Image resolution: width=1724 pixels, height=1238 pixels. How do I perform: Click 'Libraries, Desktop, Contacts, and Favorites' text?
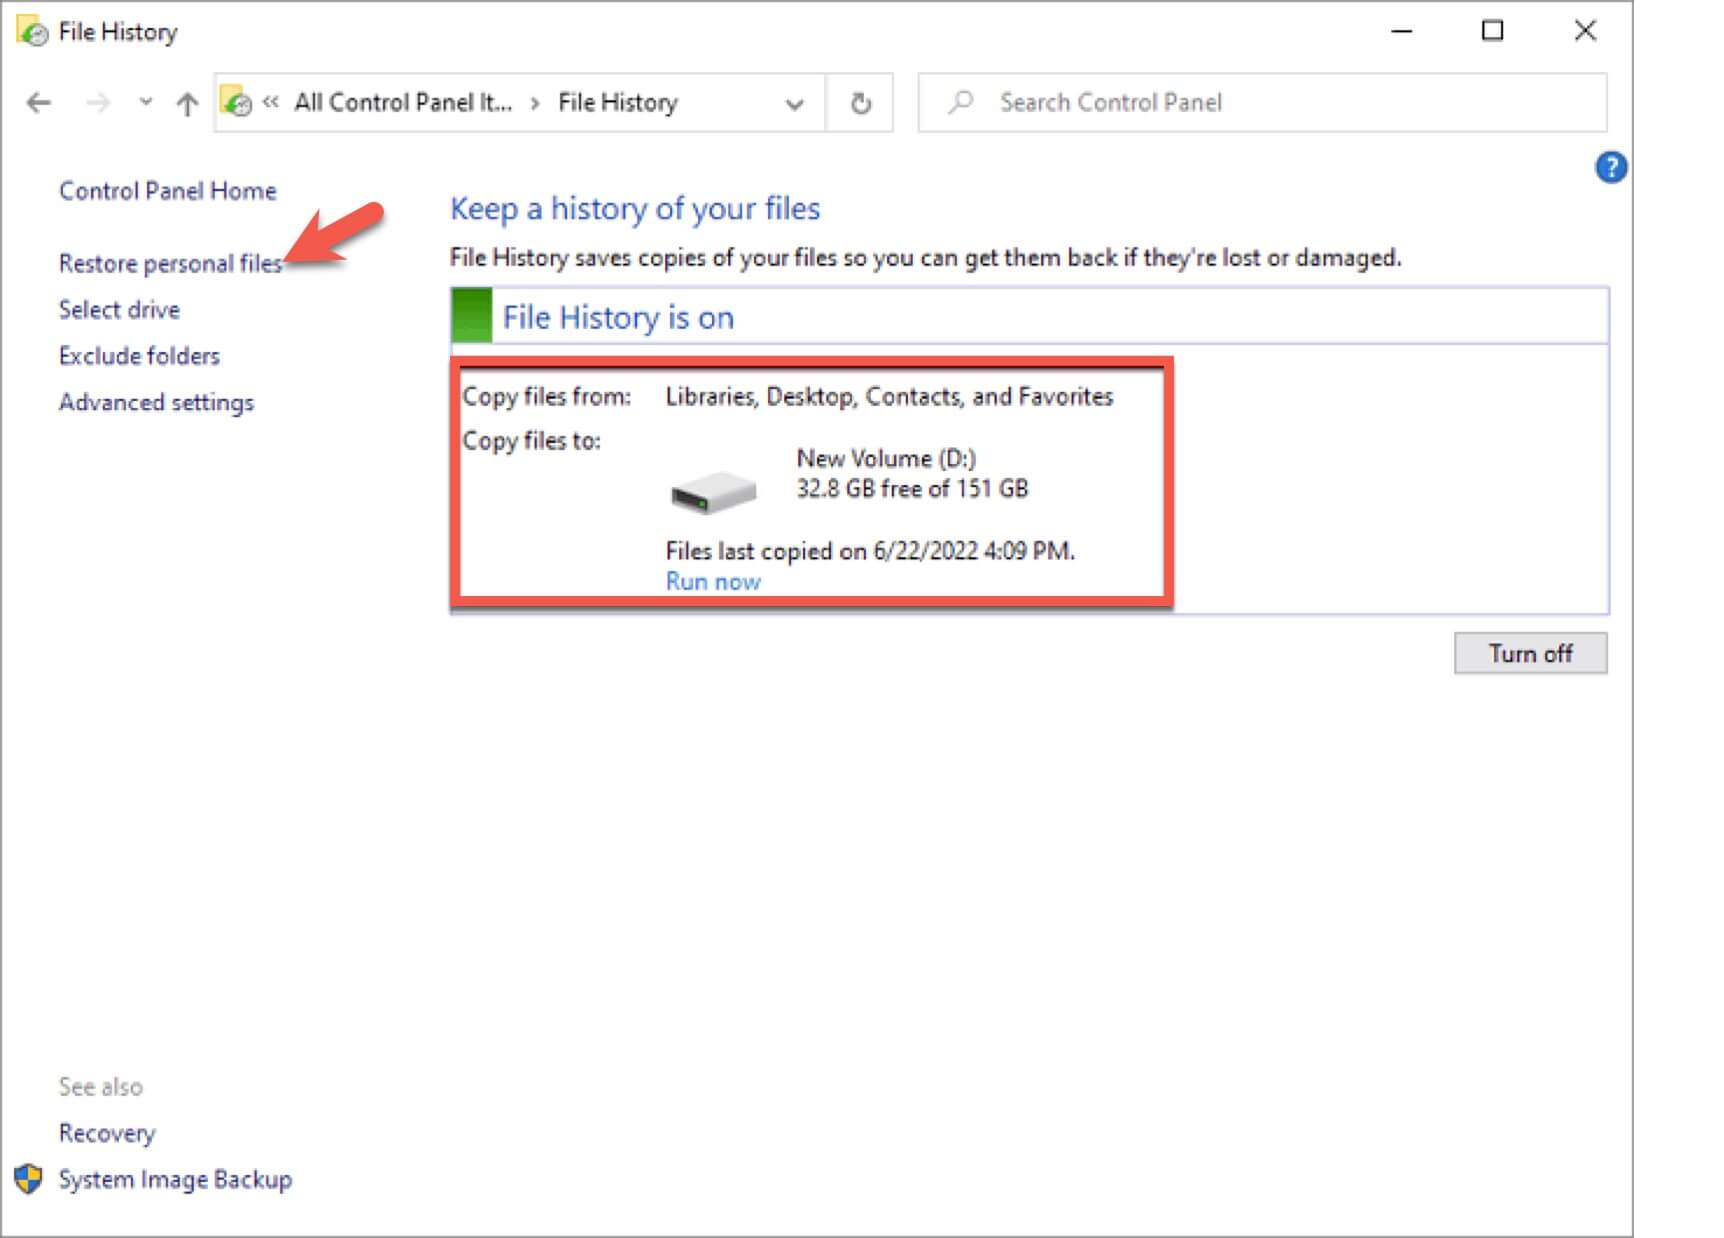click(889, 397)
